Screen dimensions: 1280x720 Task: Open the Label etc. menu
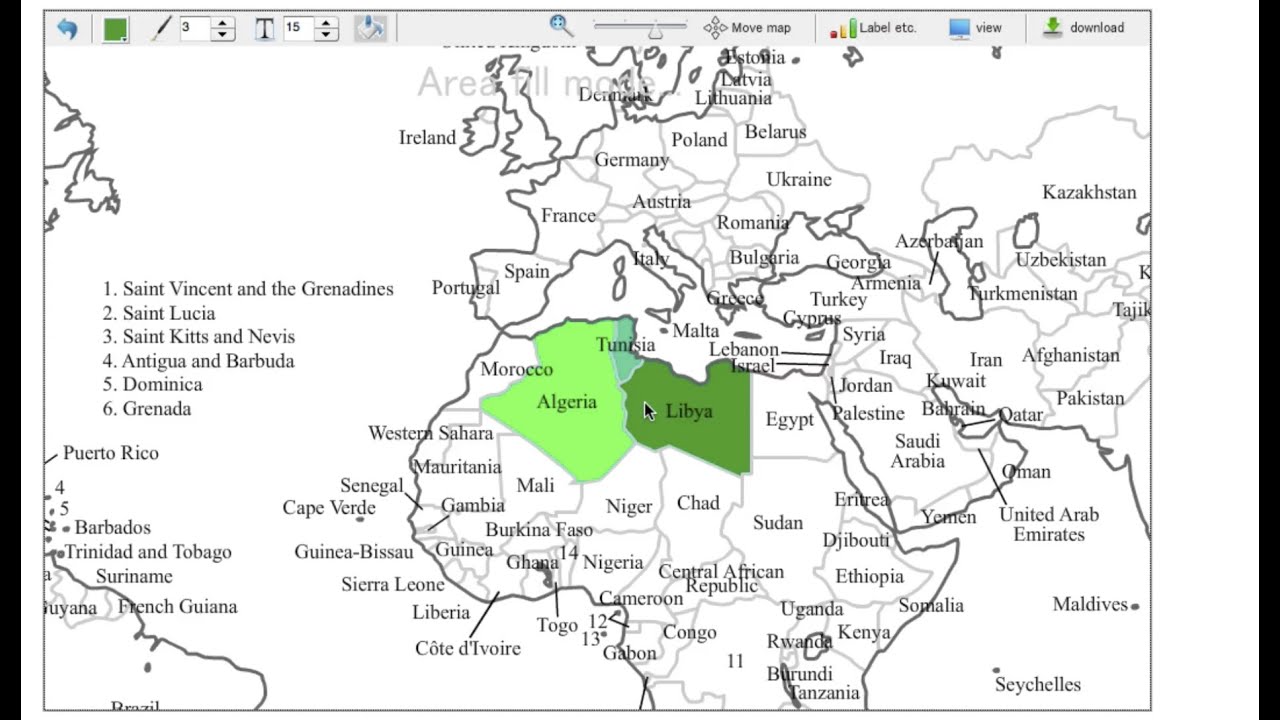click(x=873, y=28)
